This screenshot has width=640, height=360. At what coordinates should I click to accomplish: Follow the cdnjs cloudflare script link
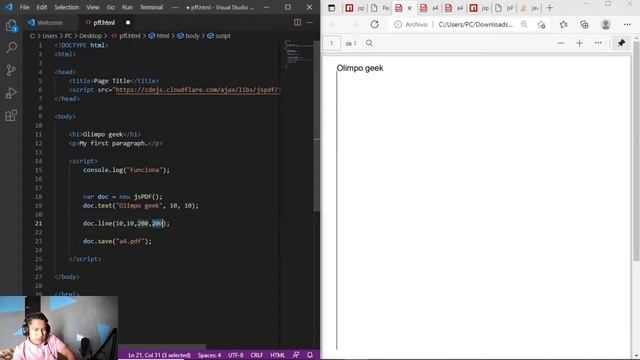click(x=198, y=90)
